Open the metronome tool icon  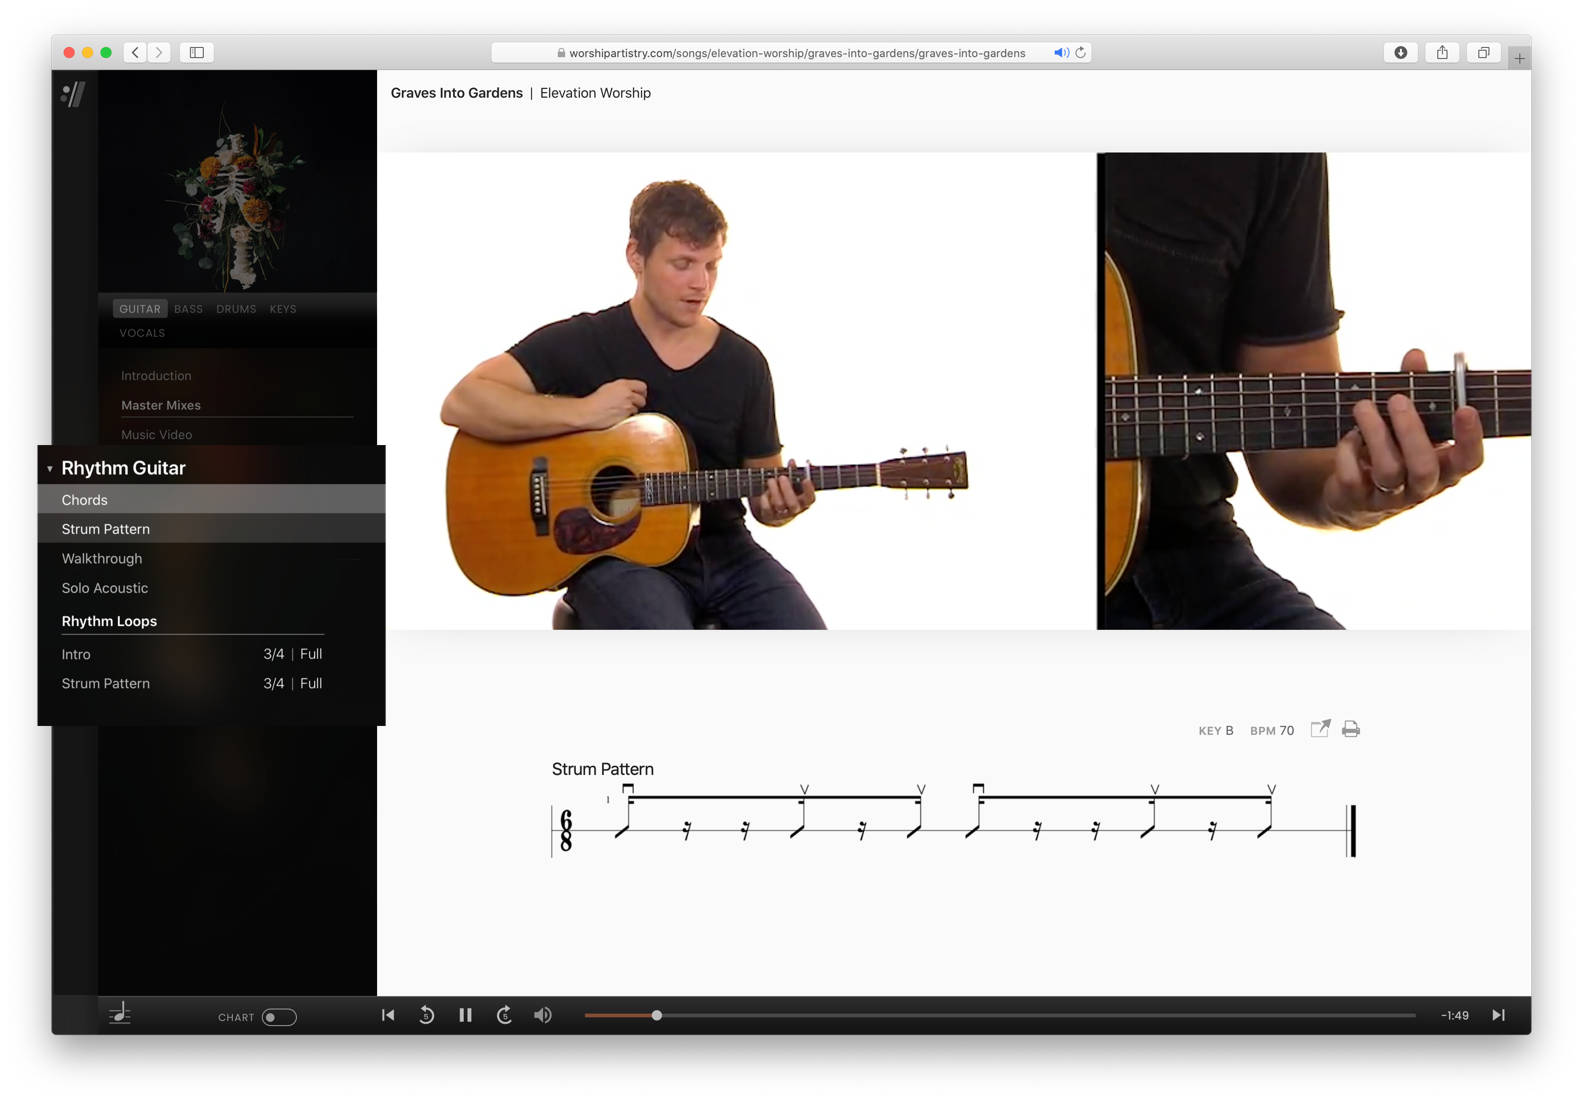pyautogui.click(x=120, y=1014)
